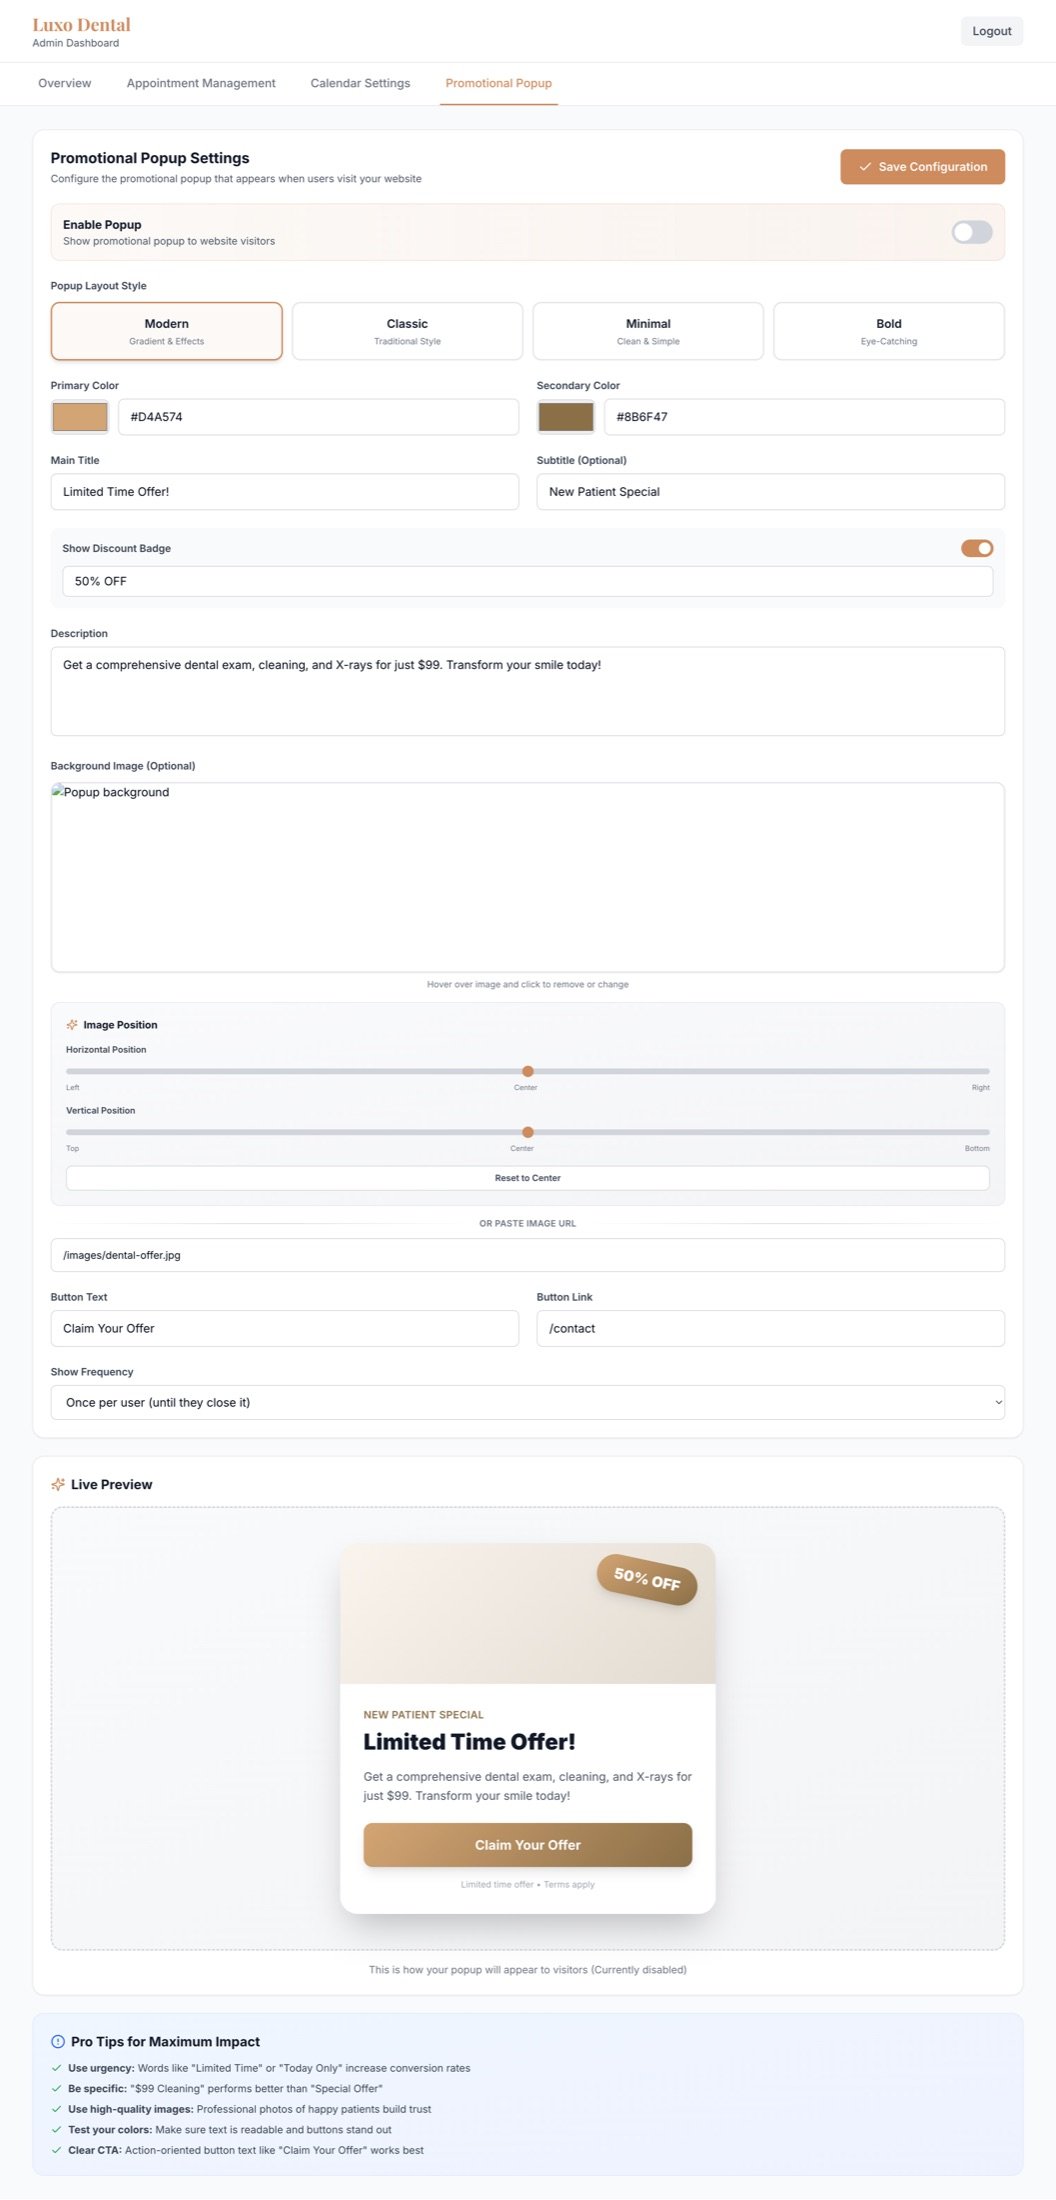Click the Horizontal Position slider handle
Viewport: 1056px width, 2200px height.
pyautogui.click(x=526, y=1070)
